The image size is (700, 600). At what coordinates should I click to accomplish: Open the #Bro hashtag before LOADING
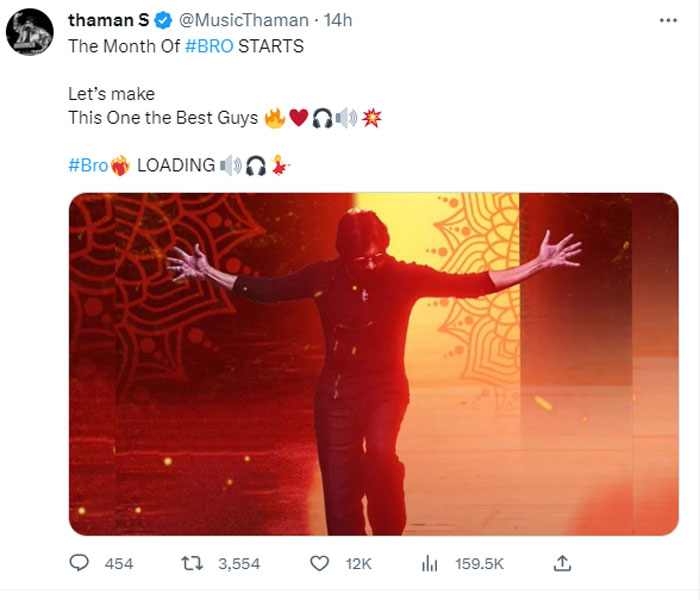87,165
